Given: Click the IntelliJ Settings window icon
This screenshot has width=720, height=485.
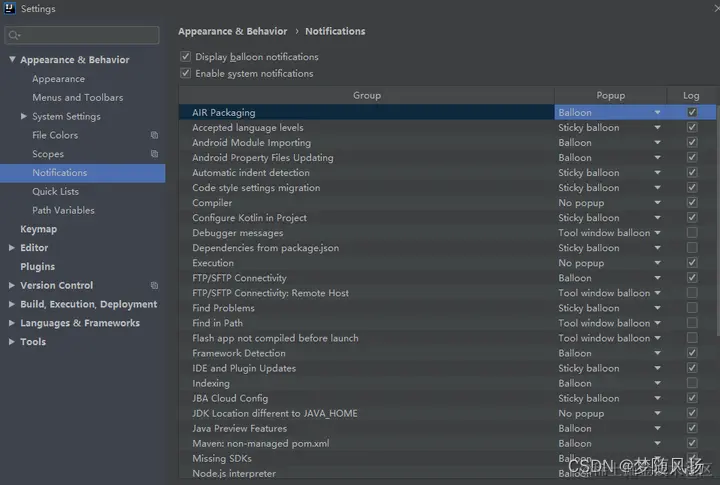Looking at the screenshot, I should tap(9, 8).
